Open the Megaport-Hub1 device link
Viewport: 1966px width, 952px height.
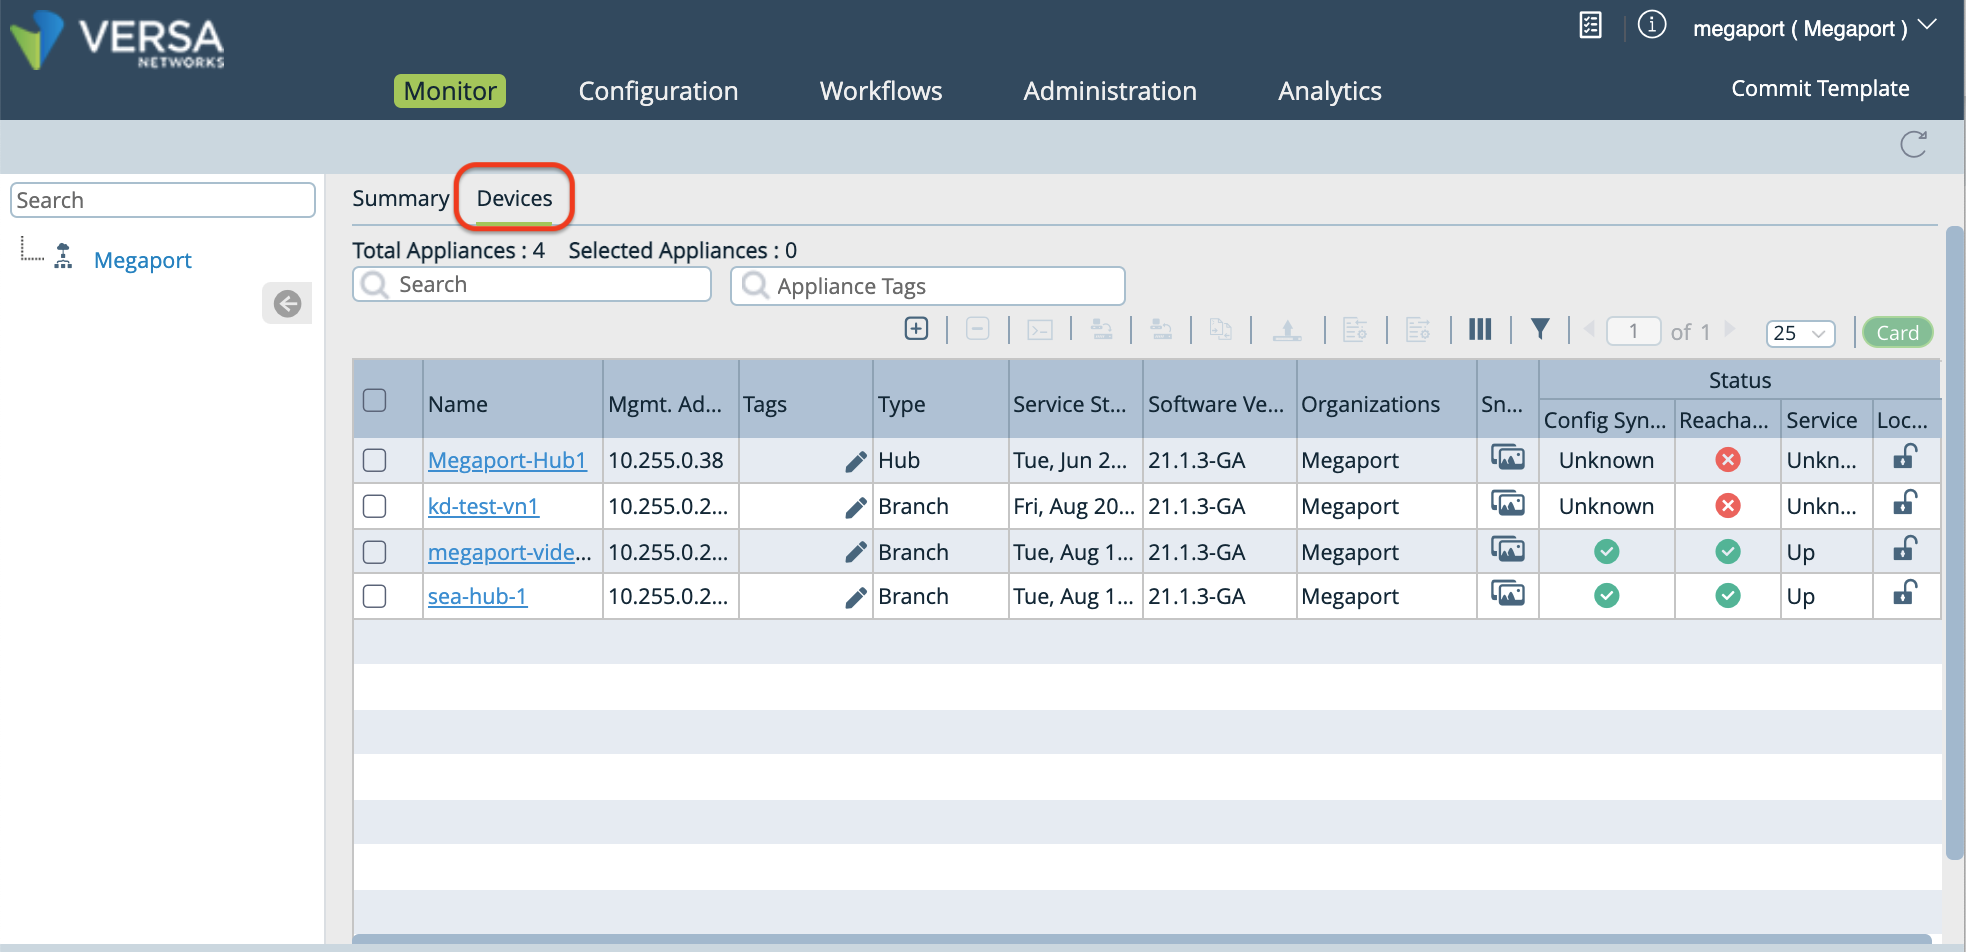click(x=507, y=460)
